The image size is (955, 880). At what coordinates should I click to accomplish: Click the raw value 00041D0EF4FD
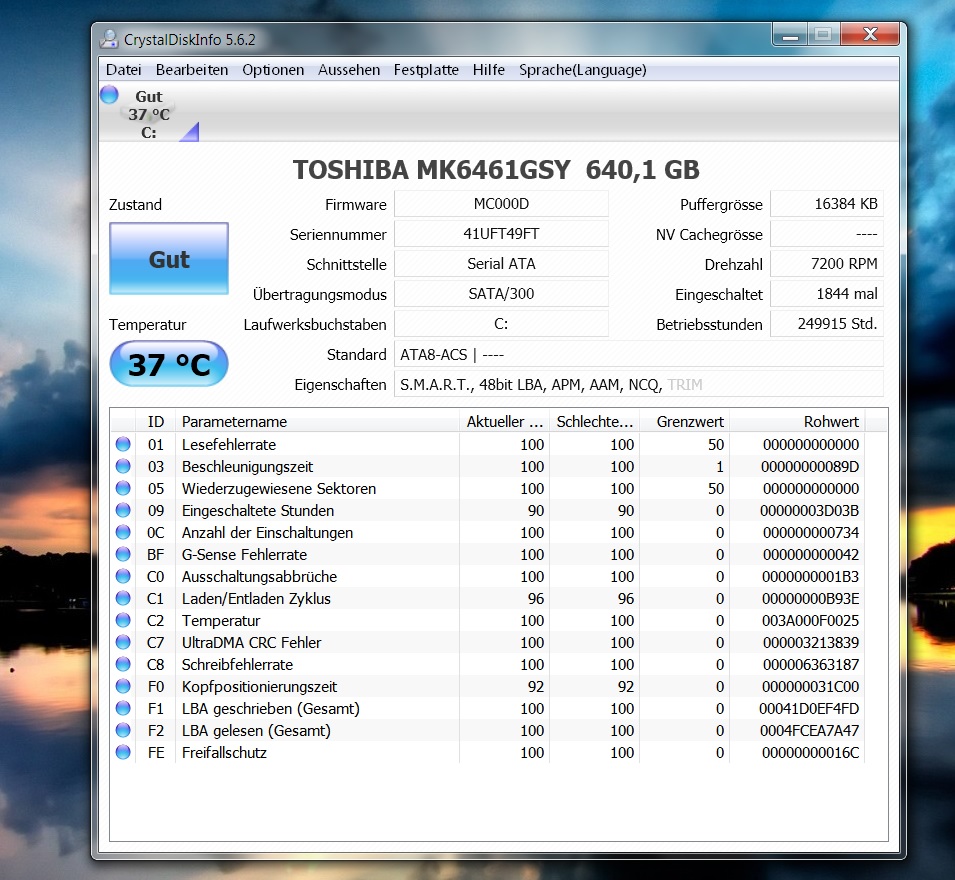(809, 708)
